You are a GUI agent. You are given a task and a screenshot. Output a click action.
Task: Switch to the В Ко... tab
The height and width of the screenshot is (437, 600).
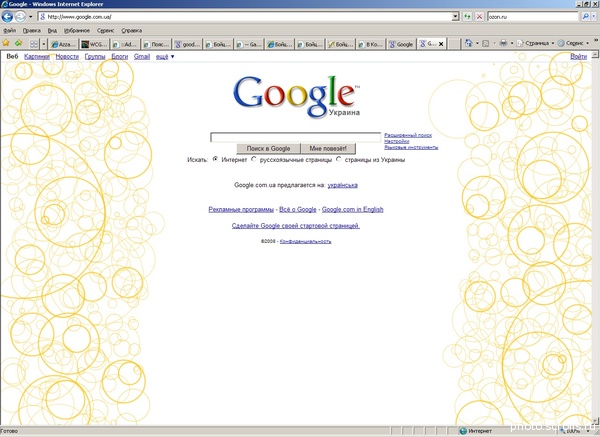[370, 44]
